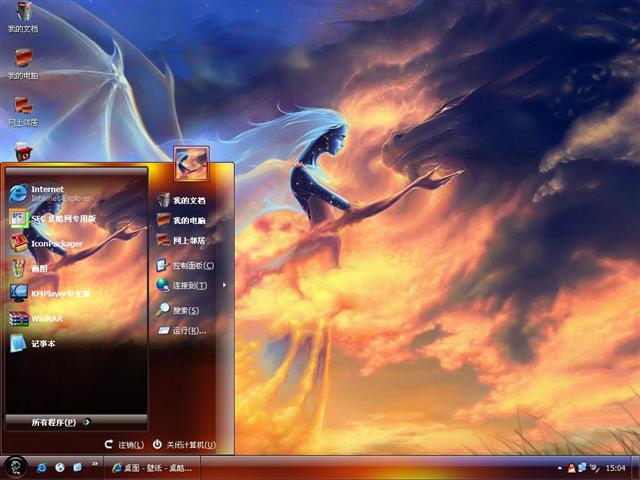Click the user picture thumbnail atop Start menu
Screen dimensions: 640x480
tap(191, 164)
